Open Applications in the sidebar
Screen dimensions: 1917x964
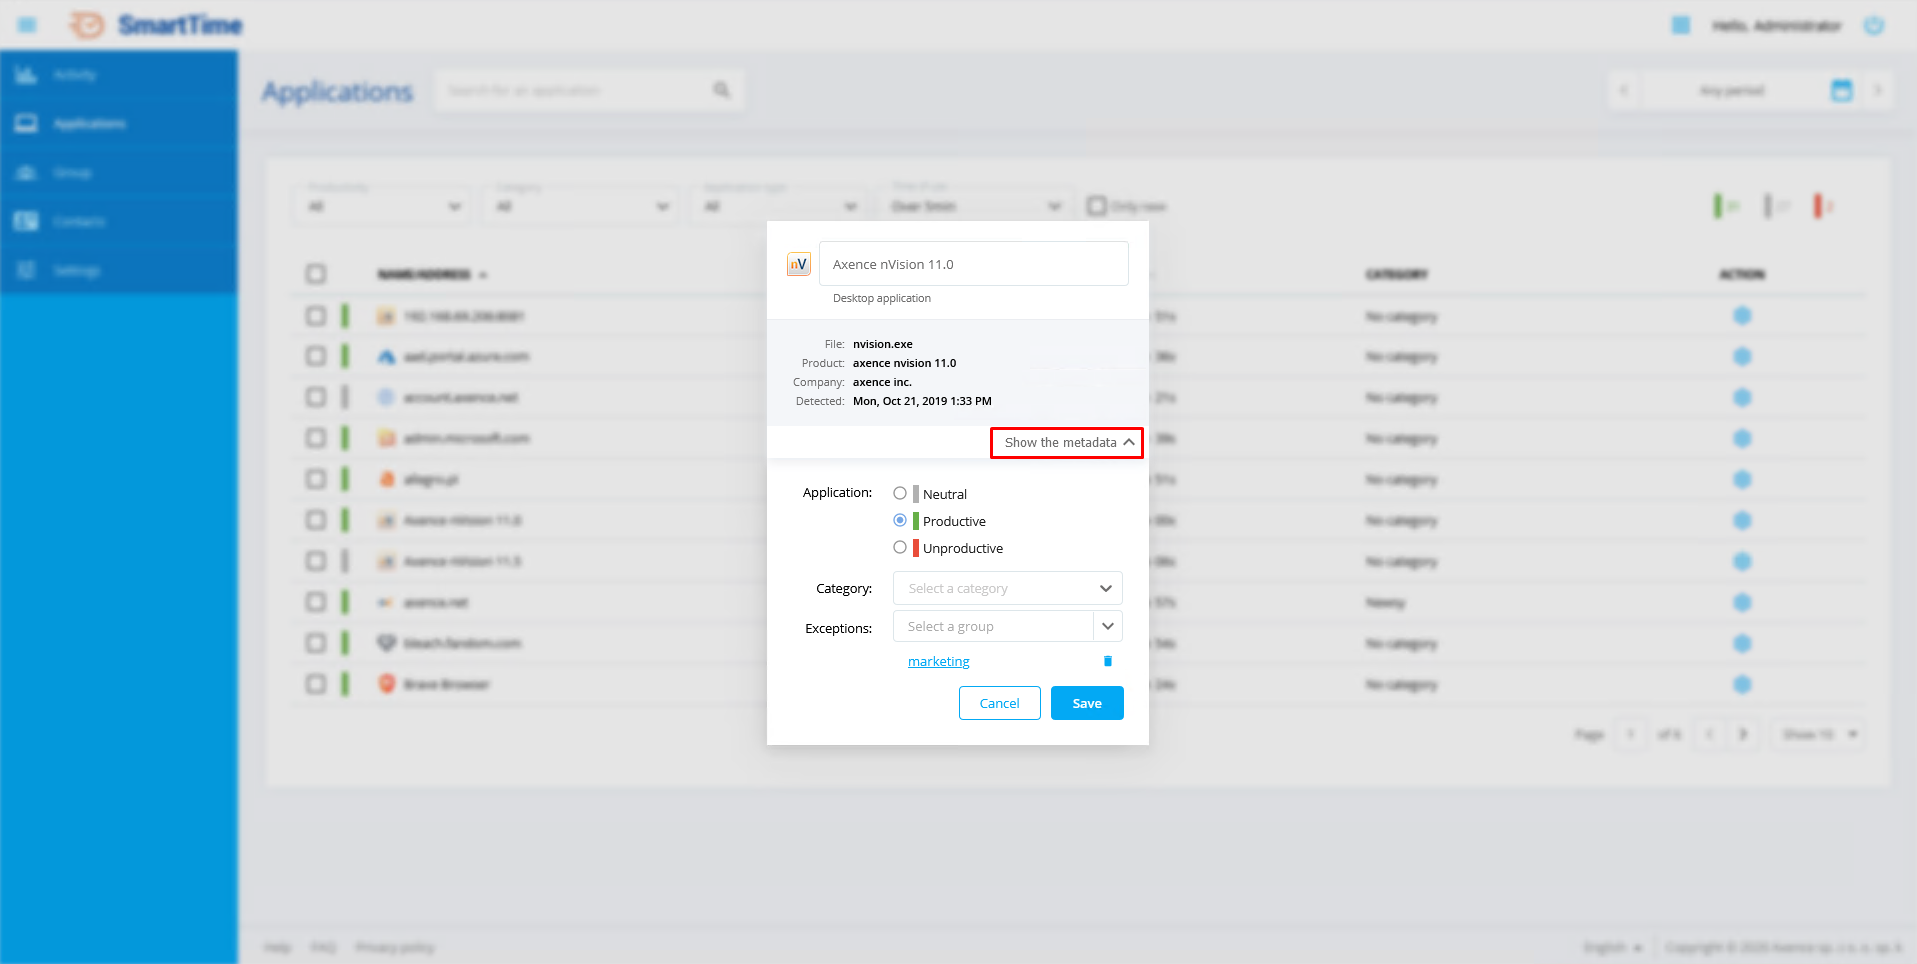[89, 124]
